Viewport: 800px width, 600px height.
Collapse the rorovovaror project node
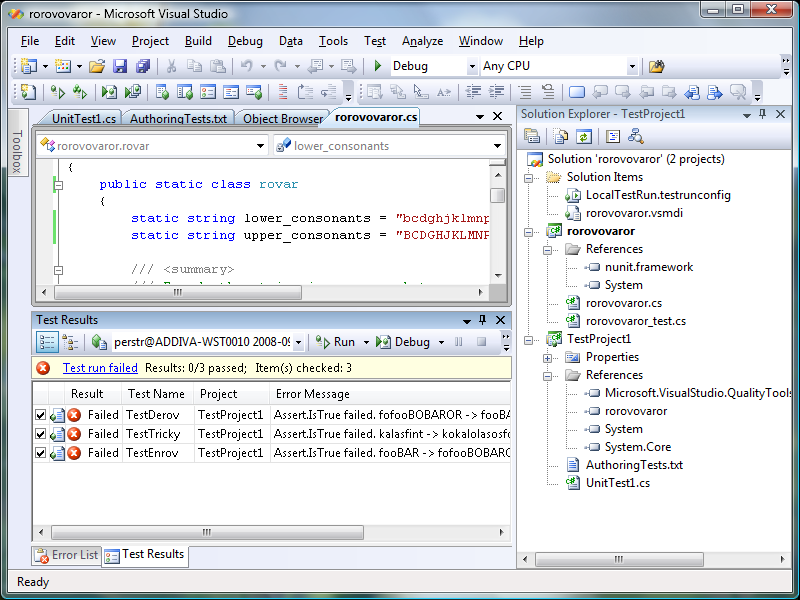[x=529, y=232]
